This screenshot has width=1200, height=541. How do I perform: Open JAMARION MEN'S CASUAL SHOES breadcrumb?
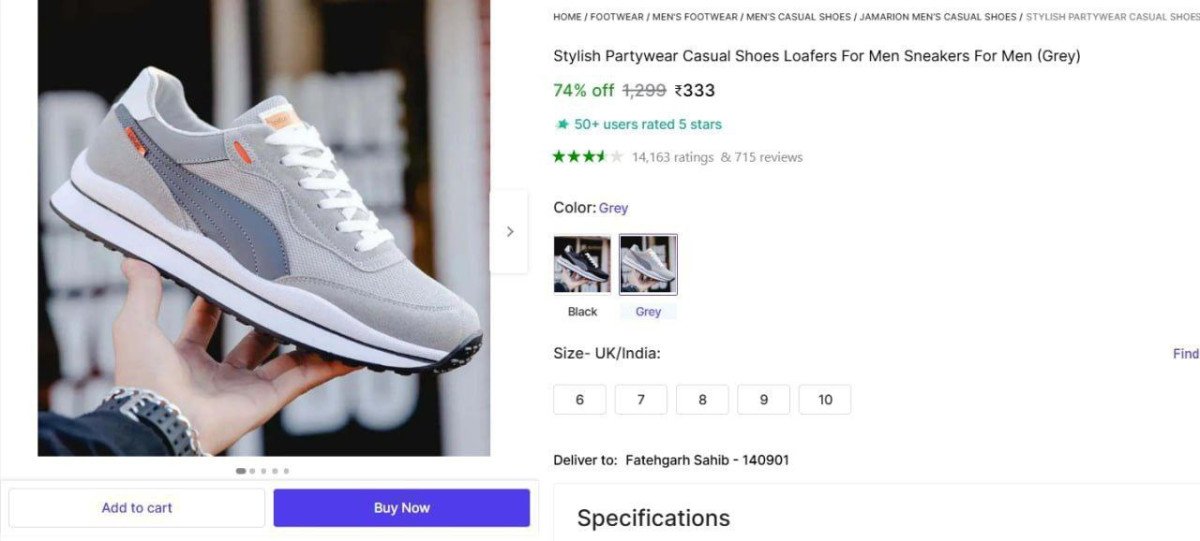tap(938, 17)
